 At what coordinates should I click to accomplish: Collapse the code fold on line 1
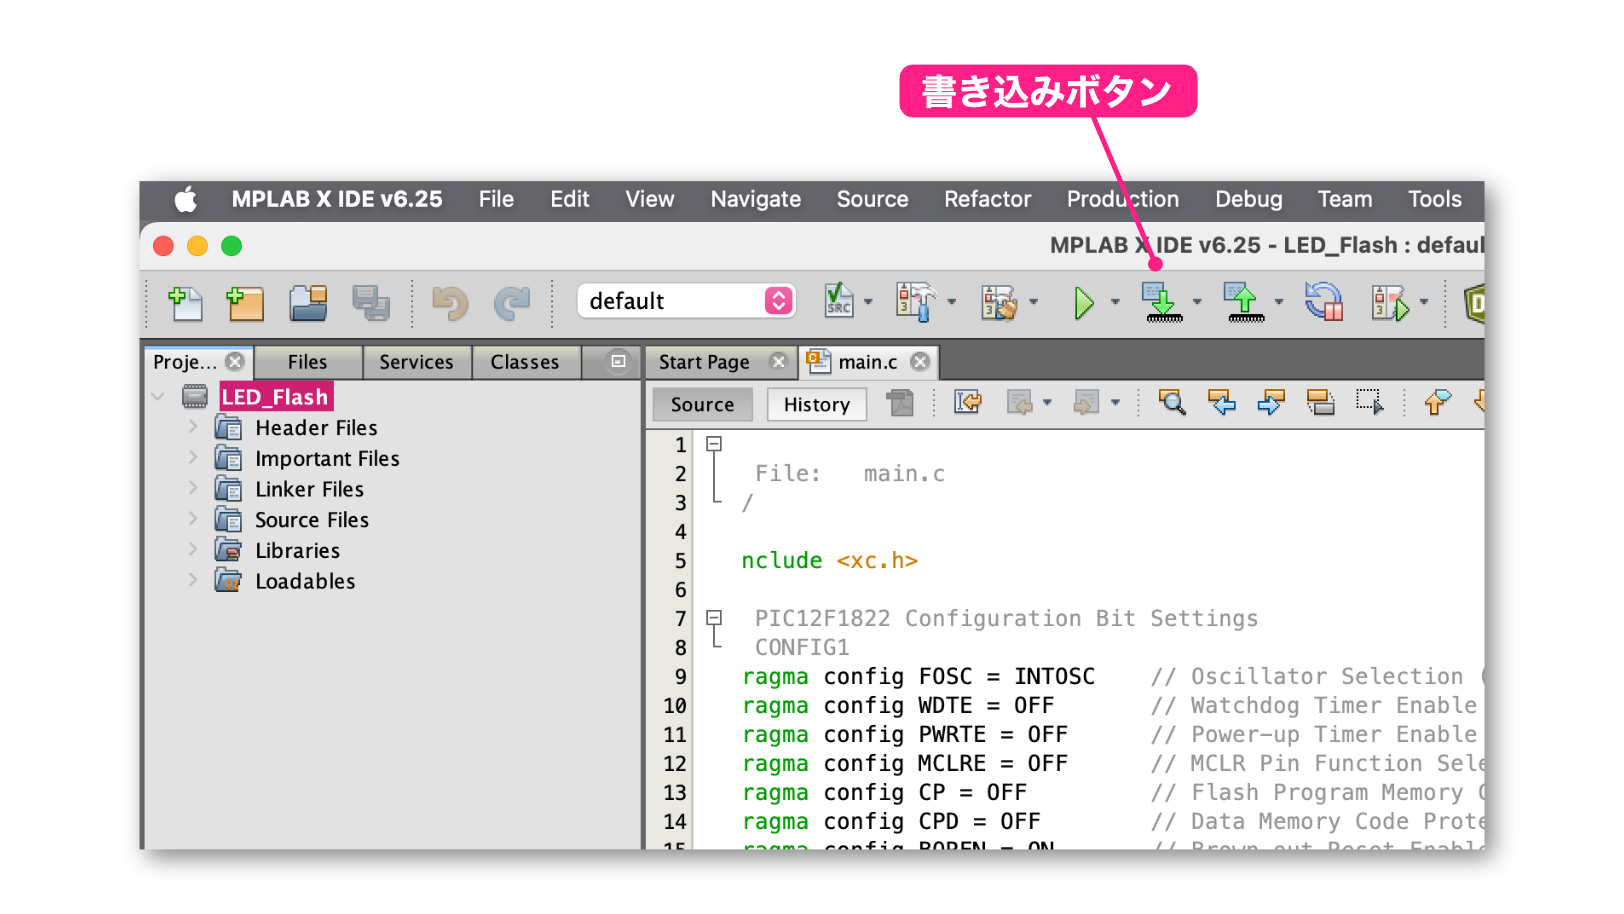point(714,444)
